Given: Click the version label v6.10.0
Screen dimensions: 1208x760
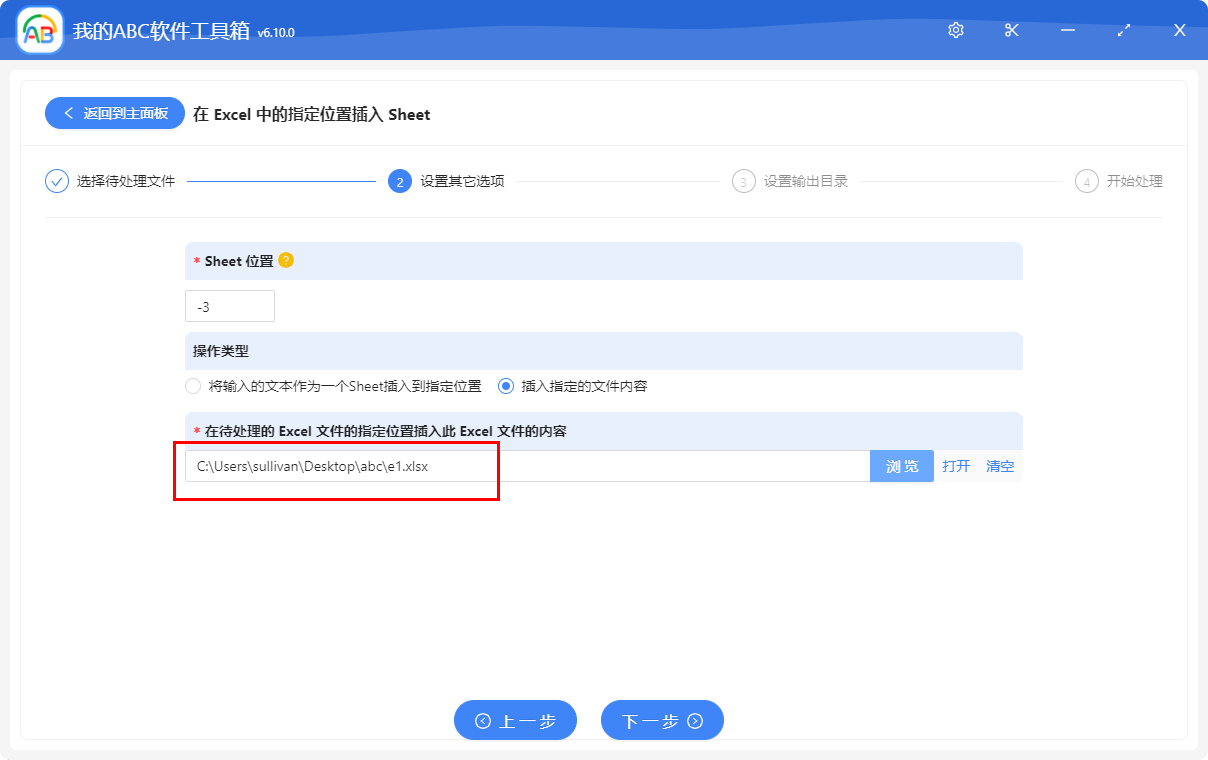Looking at the screenshot, I should [276, 33].
